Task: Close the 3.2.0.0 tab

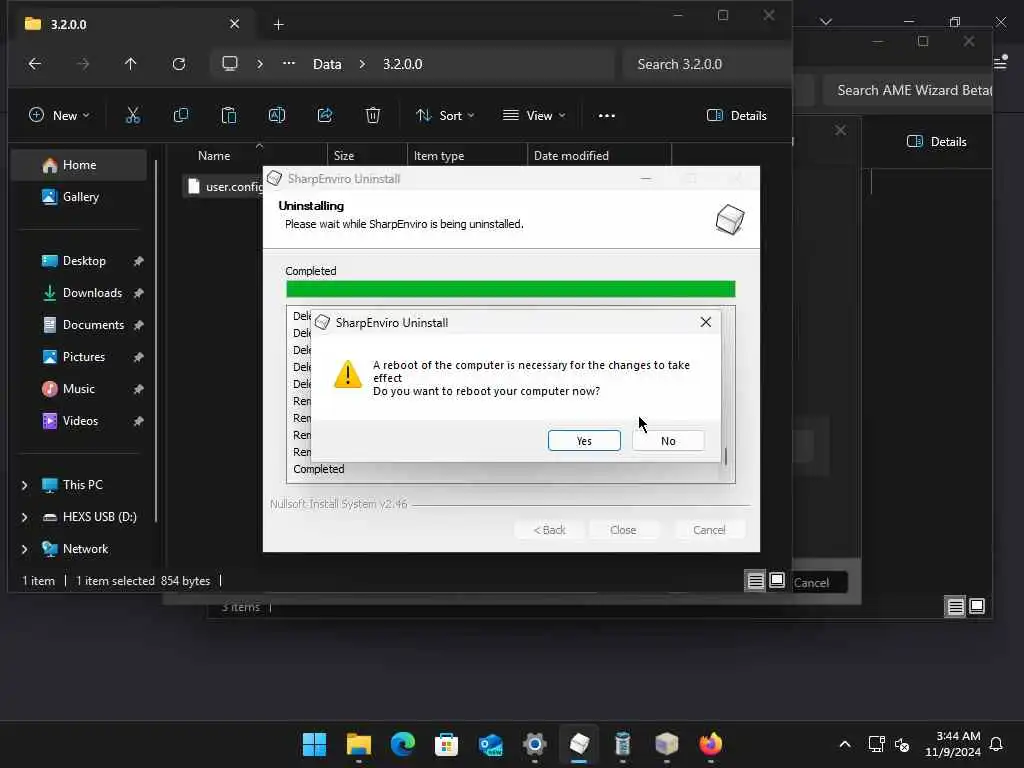Action: 234,24
